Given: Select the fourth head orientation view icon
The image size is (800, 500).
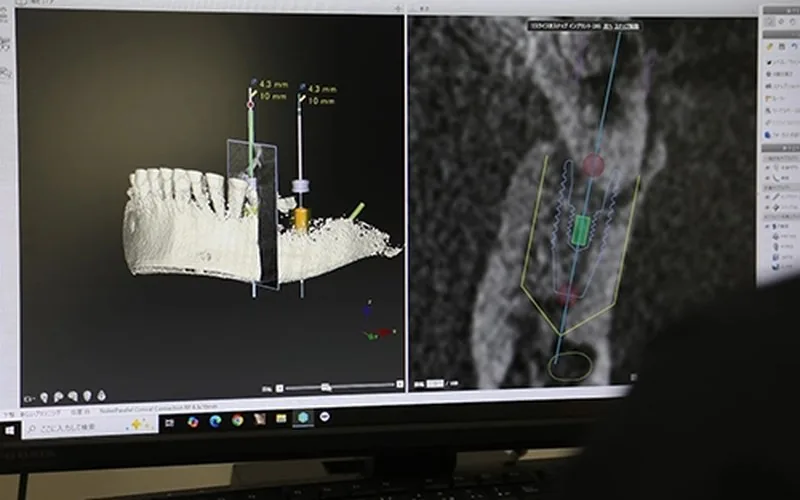Looking at the screenshot, I should 87,395.
